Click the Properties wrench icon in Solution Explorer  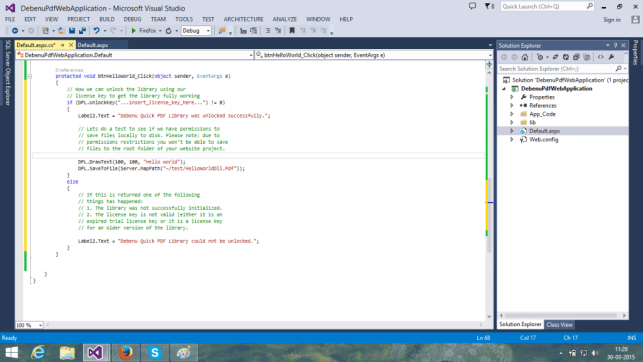[x=611, y=57]
